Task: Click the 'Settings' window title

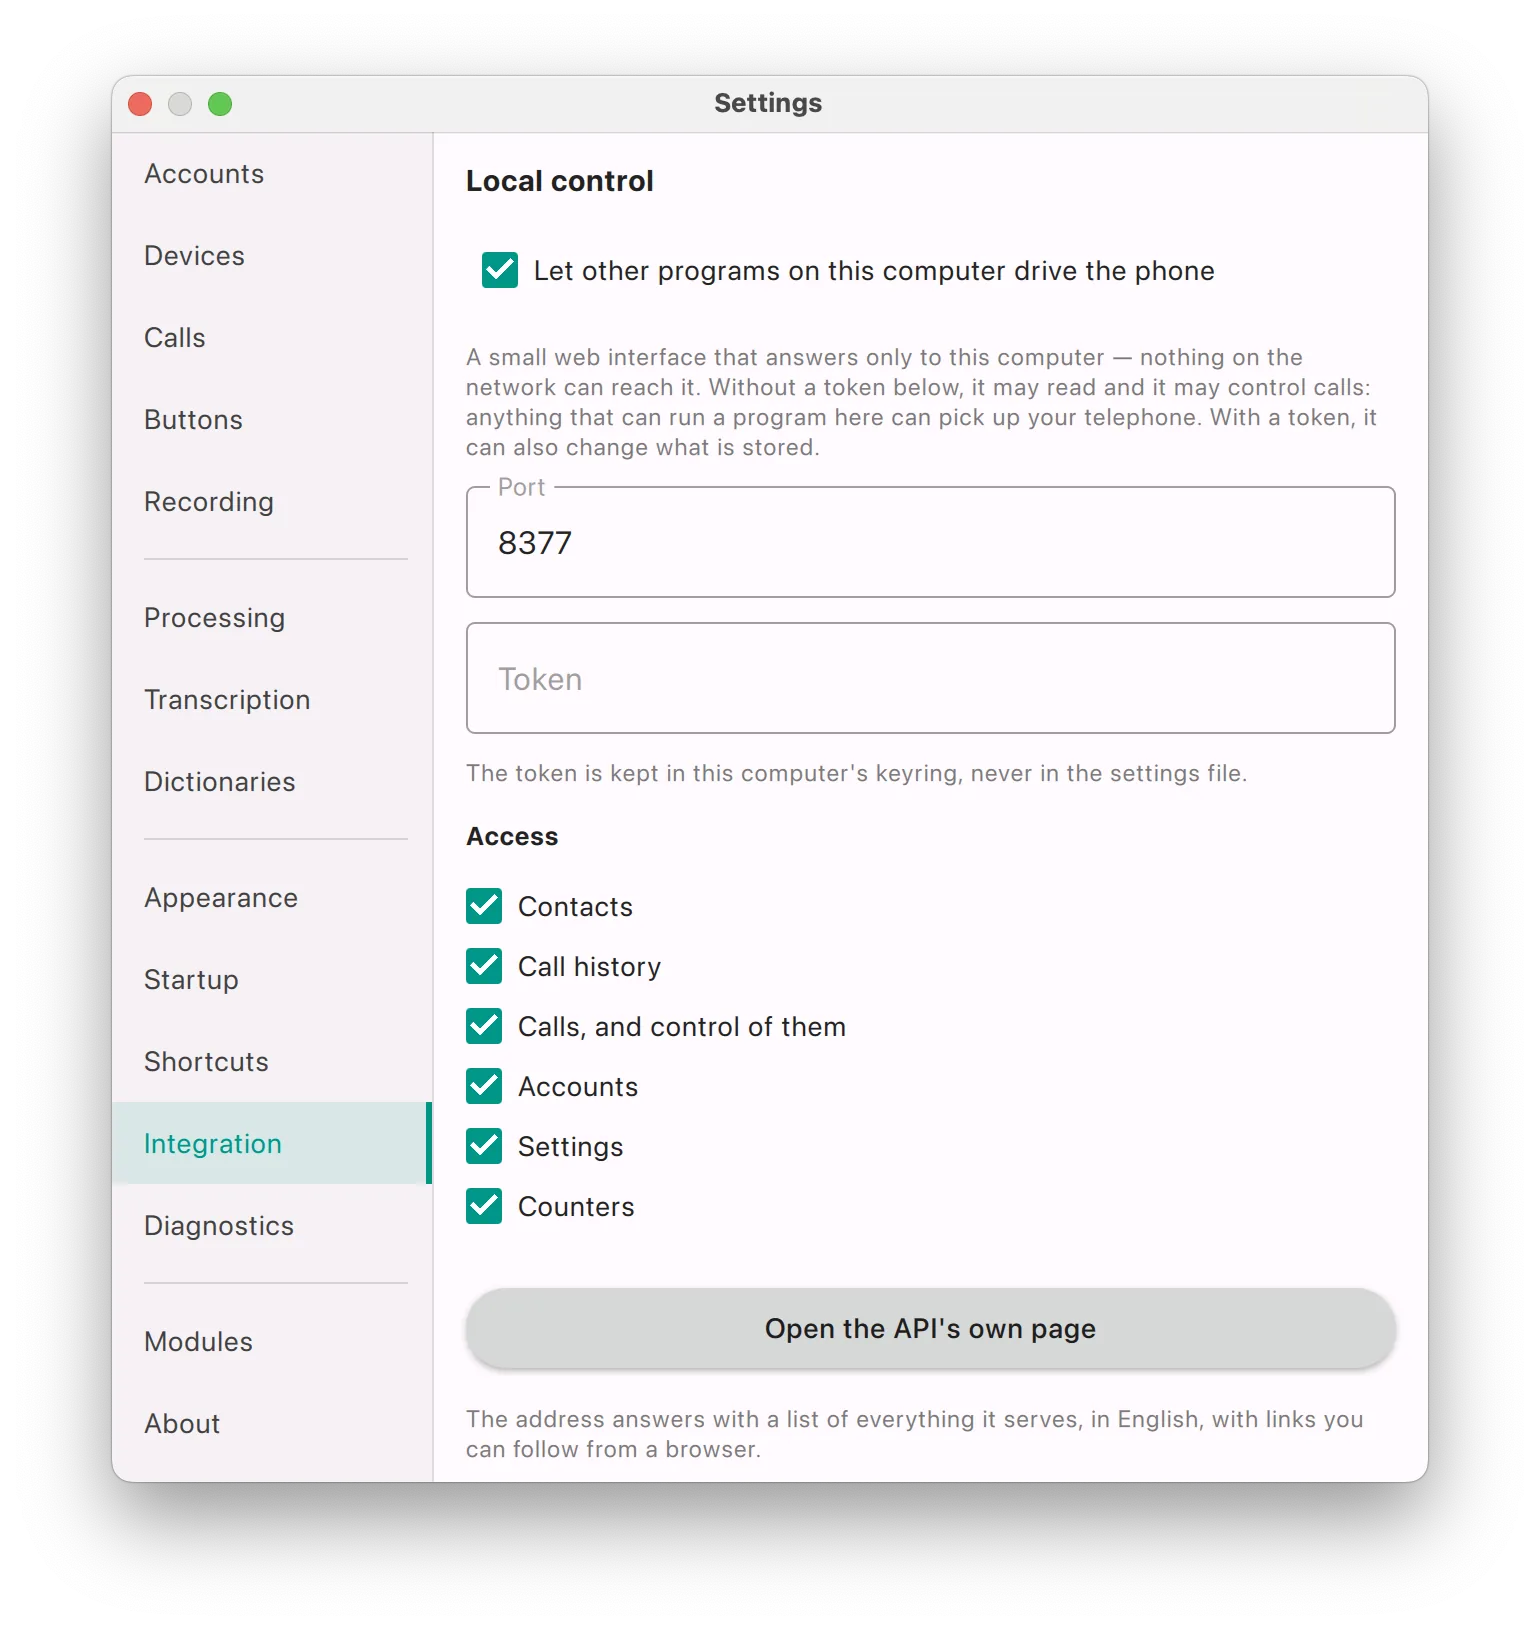Action: (x=768, y=103)
